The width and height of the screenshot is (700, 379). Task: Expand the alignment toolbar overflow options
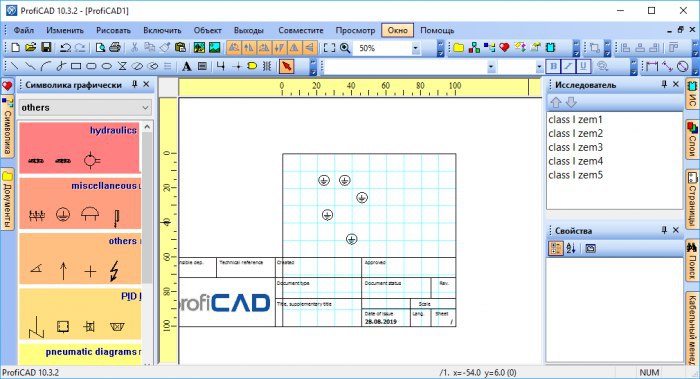695,48
